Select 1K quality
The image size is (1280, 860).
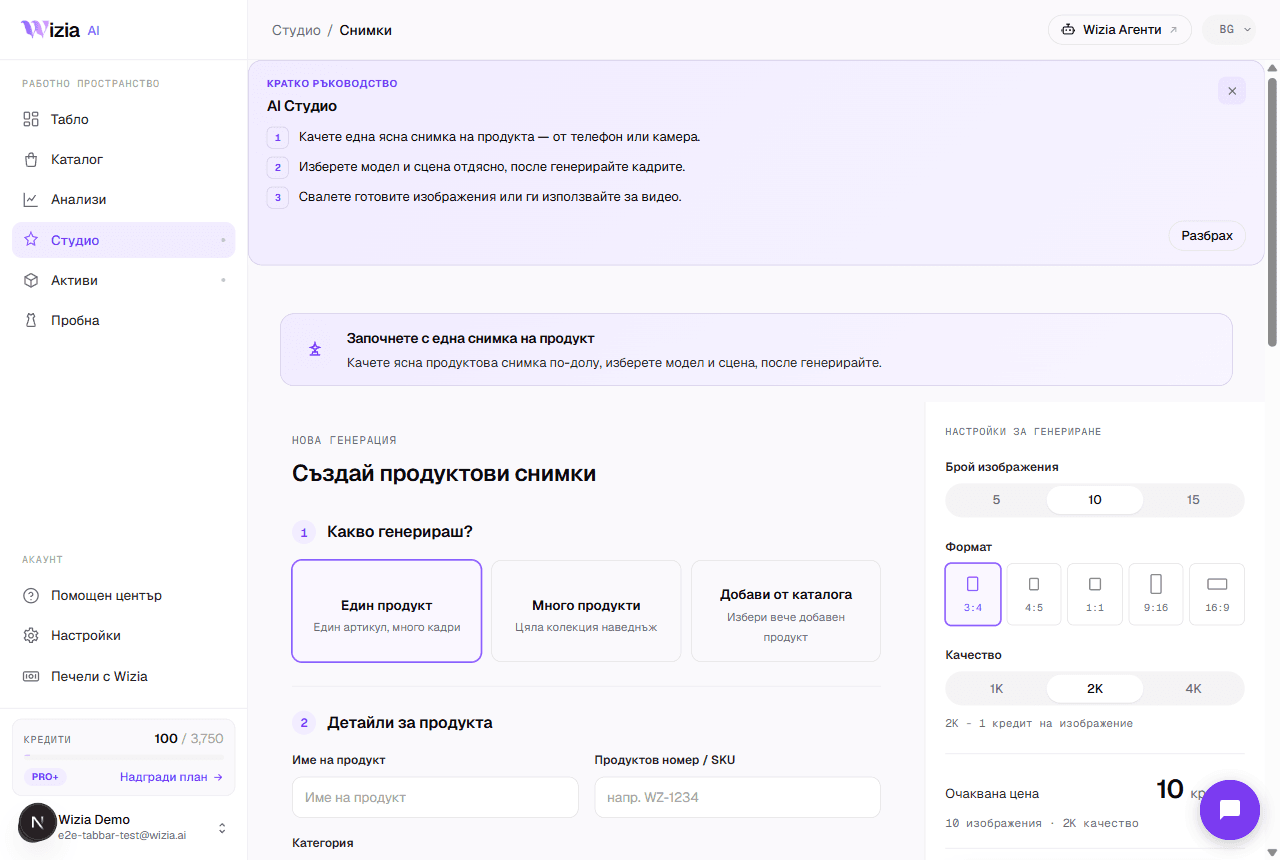[996, 689]
